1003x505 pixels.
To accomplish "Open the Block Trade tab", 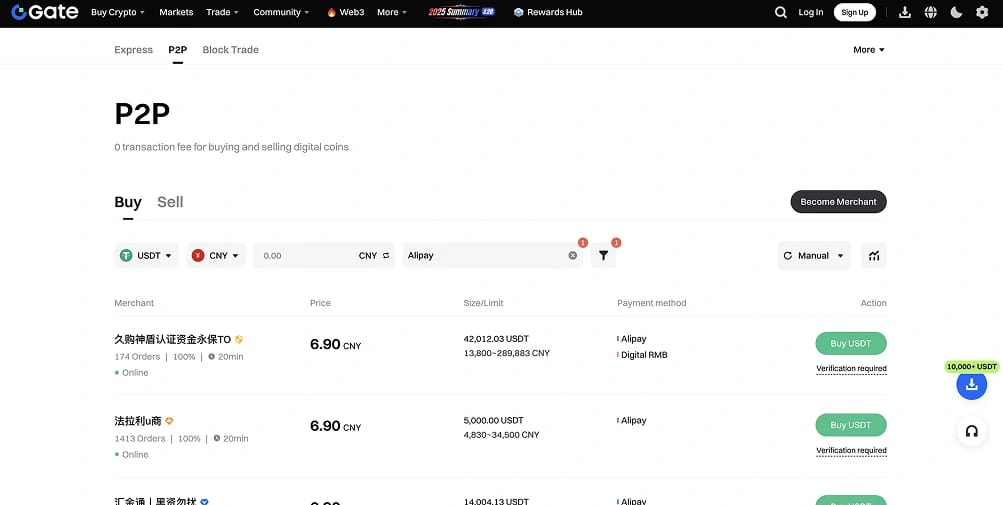I will tap(230, 50).
